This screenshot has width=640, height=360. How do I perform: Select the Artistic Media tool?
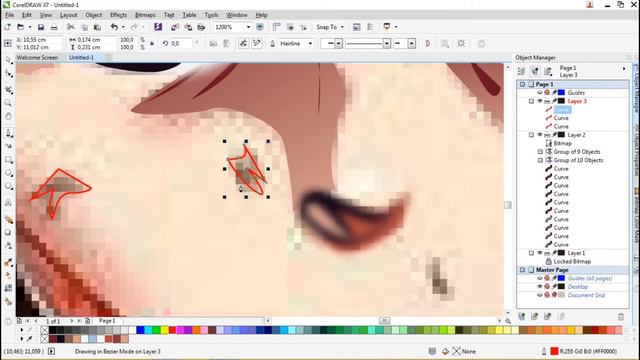[8, 146]
